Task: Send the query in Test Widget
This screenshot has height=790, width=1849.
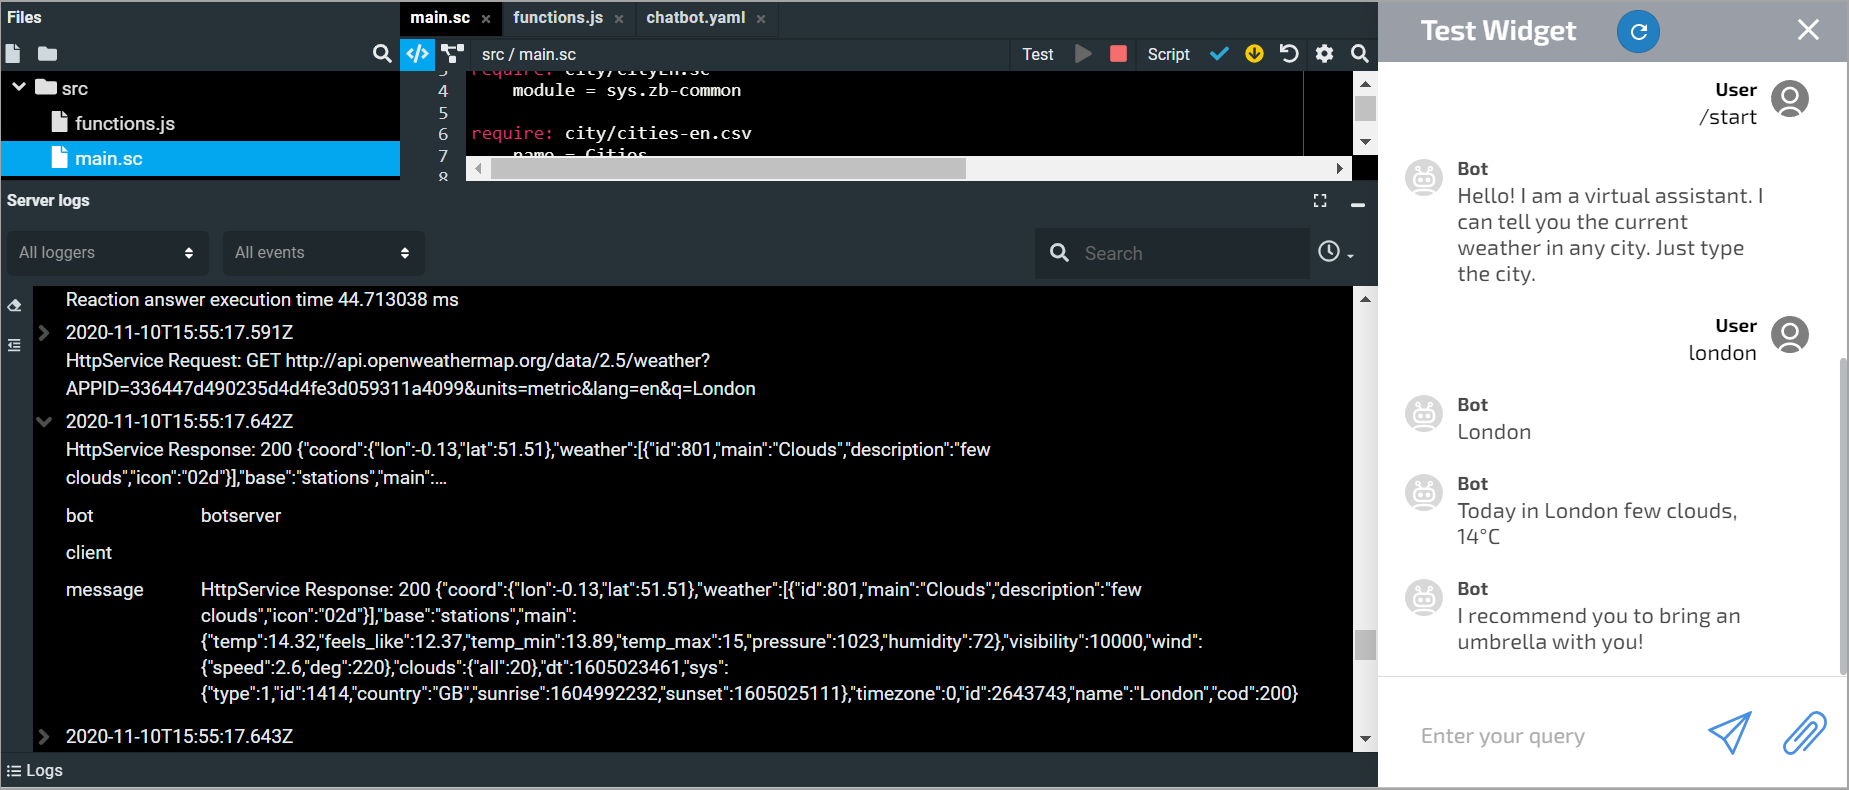Action: [x=1729, y=734]
